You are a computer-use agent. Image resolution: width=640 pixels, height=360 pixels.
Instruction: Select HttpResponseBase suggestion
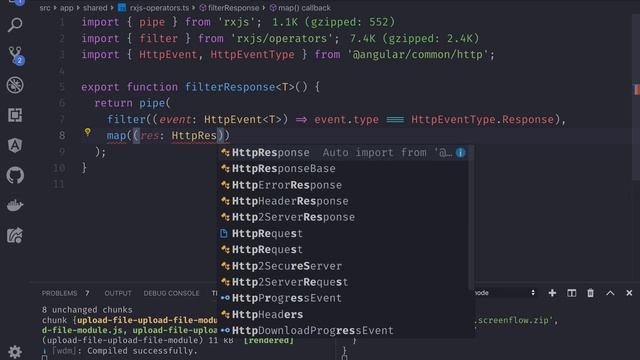click(x=342, y=169)
